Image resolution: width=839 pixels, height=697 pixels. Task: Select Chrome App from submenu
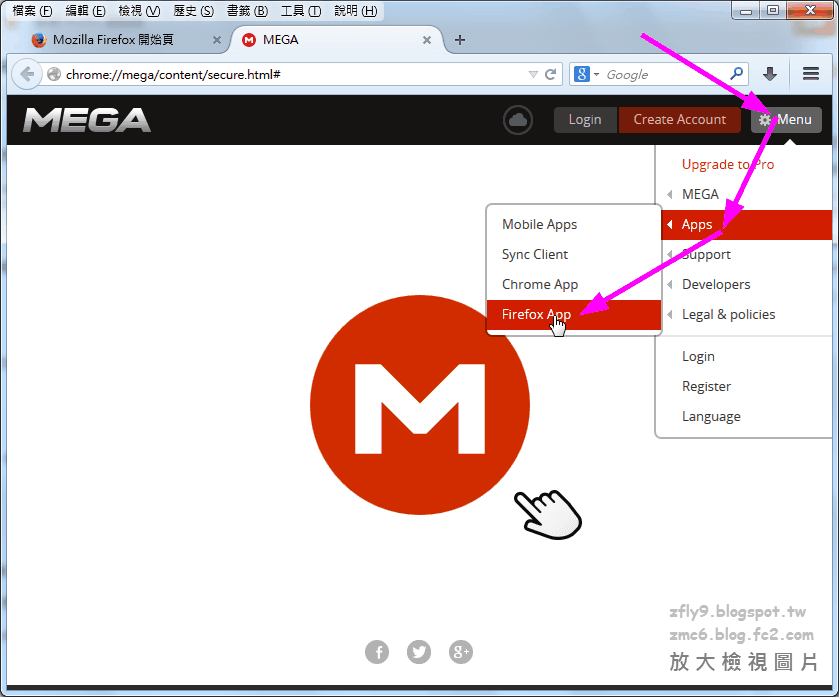click(x=574, y=285)
